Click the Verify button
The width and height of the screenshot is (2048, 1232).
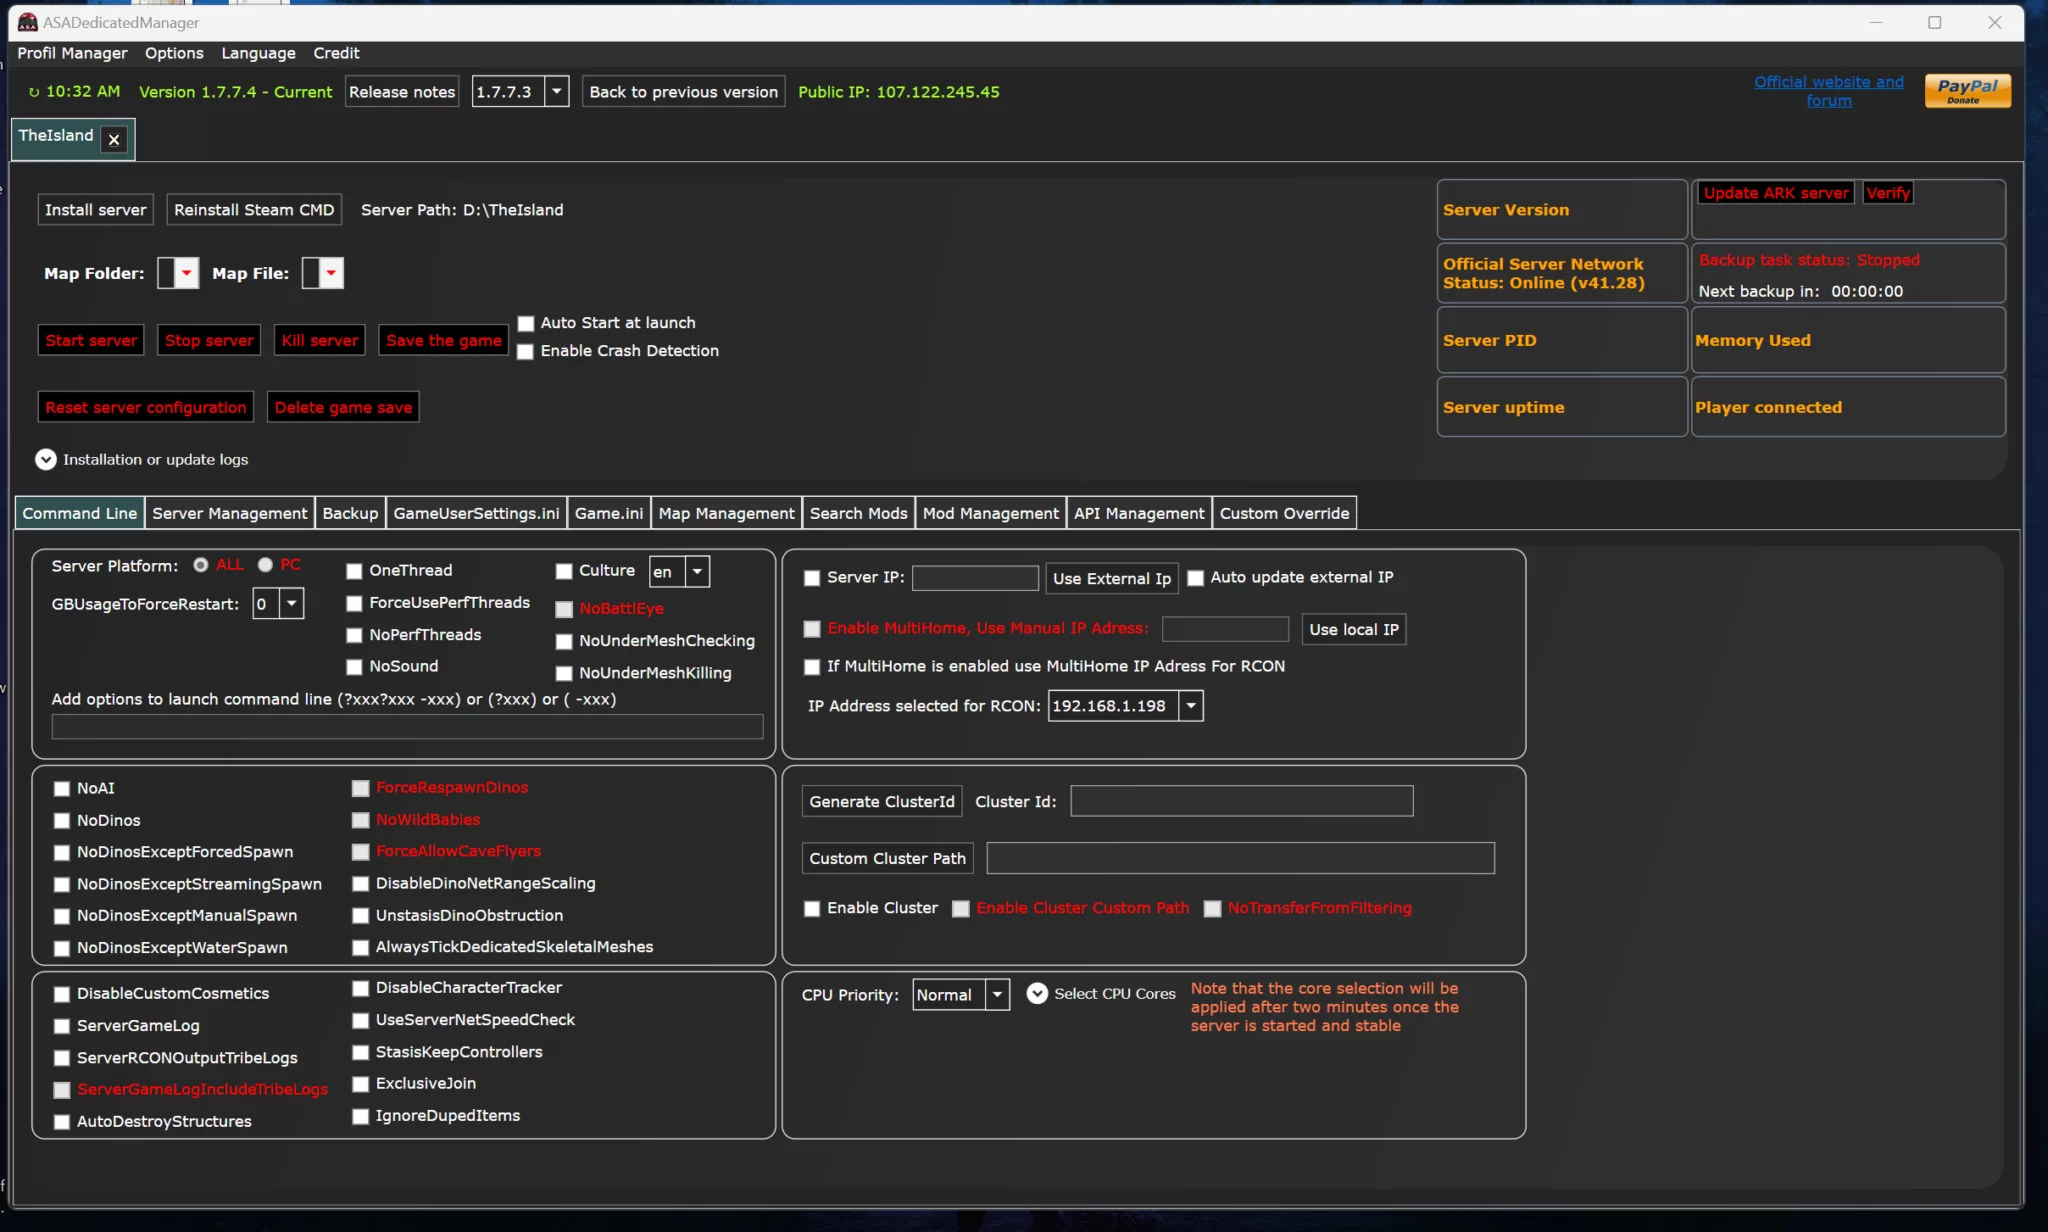click(x=1888, y=193)
